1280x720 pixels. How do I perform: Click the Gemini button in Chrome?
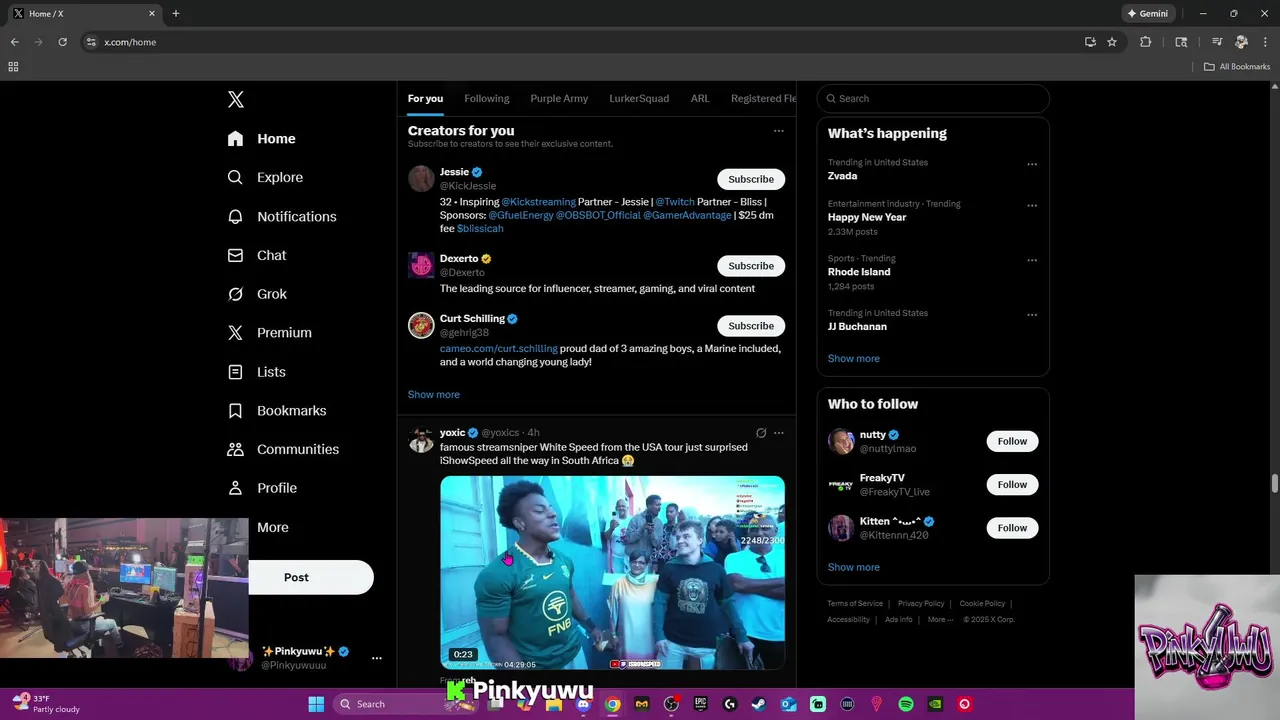click(1147, 14)
